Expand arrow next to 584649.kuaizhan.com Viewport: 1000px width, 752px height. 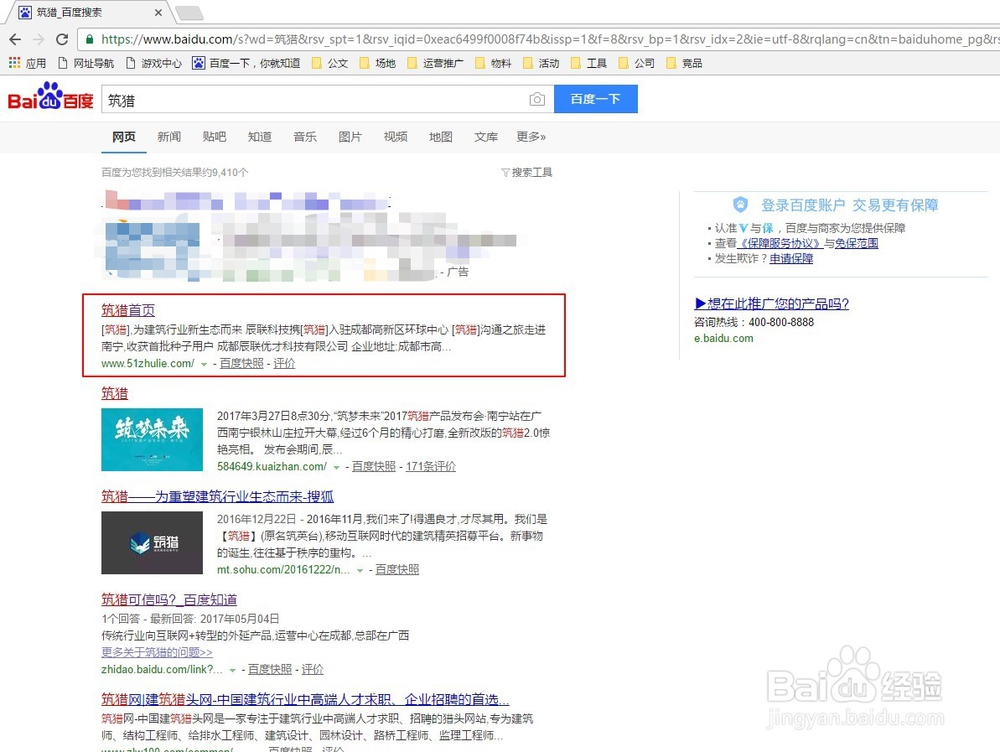[336, 468]
